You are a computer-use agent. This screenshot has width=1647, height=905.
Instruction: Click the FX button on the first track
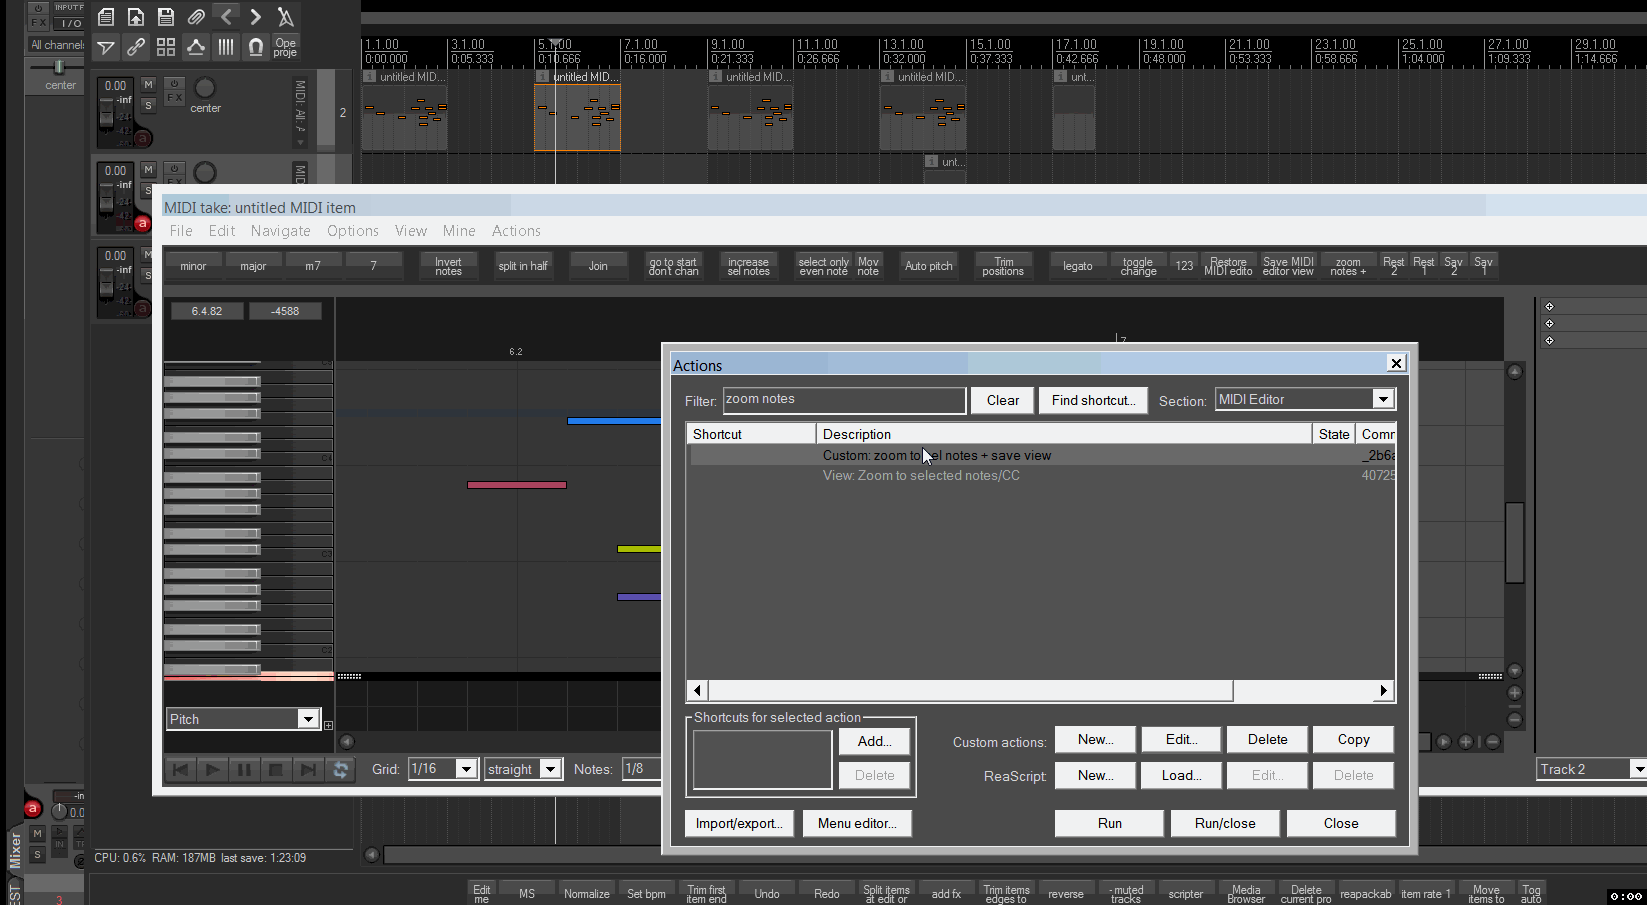click(174, 98)
